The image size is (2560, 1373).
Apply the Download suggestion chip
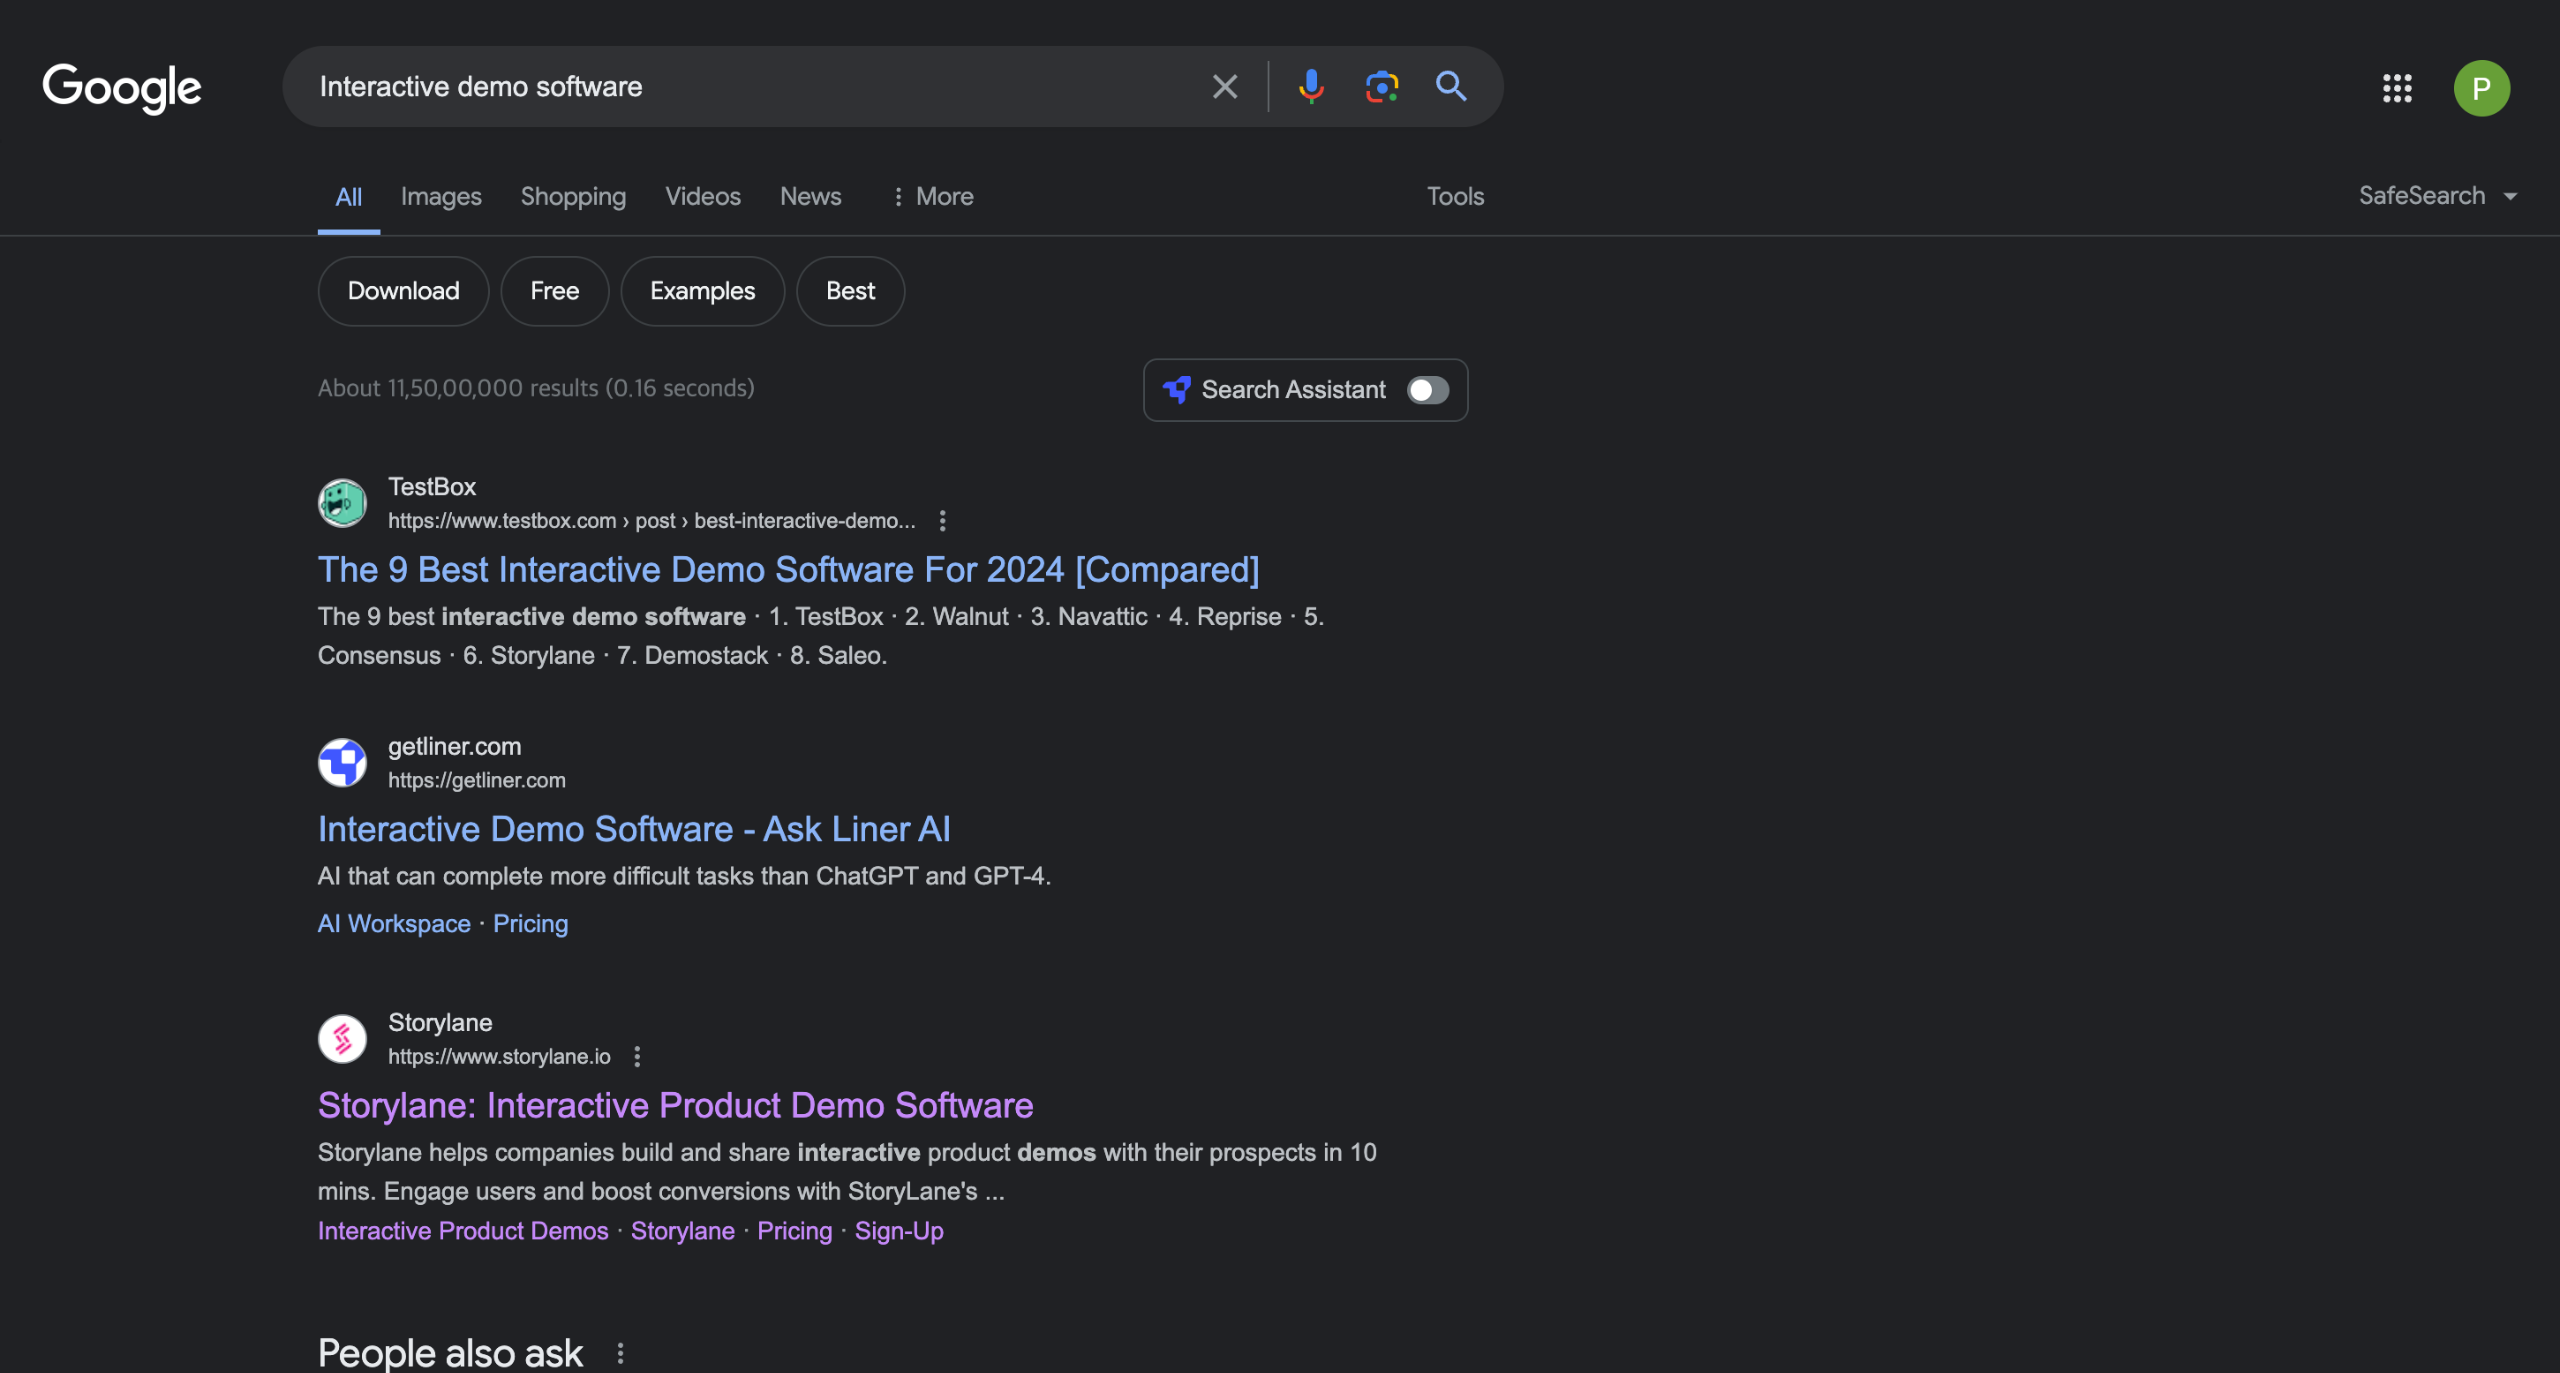pos(403,291)
